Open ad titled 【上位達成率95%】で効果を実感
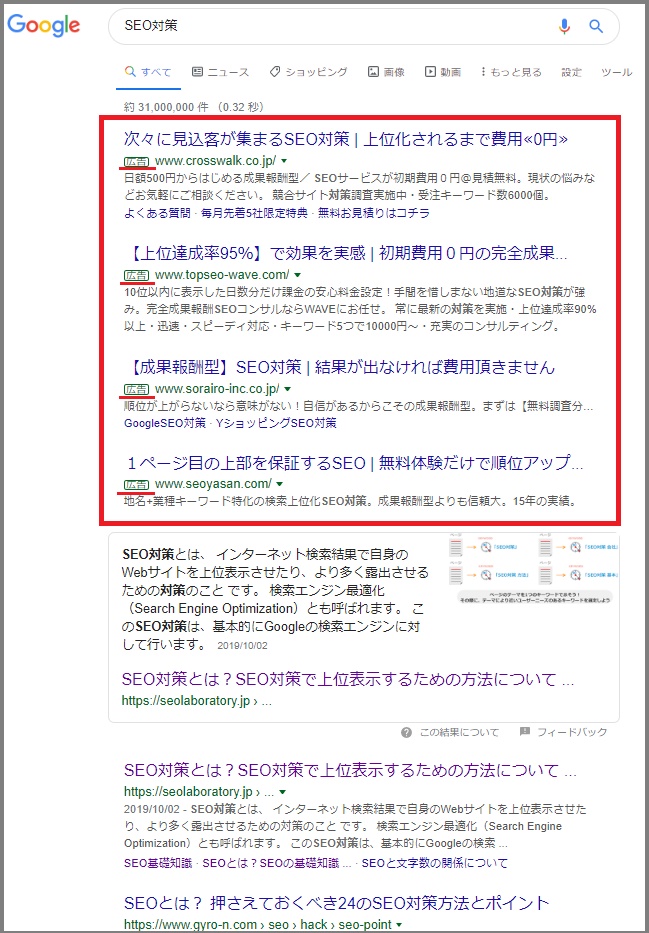 347,253
